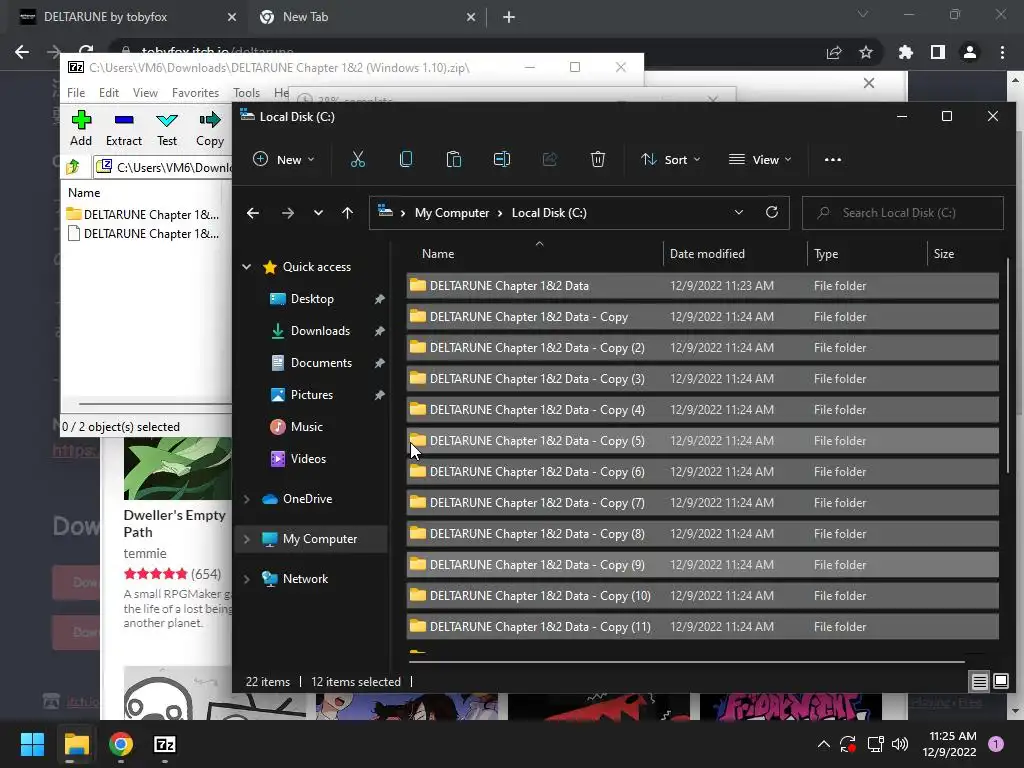Switch to details view icon in status bar
1024x768 pixels.
[980, 682]
